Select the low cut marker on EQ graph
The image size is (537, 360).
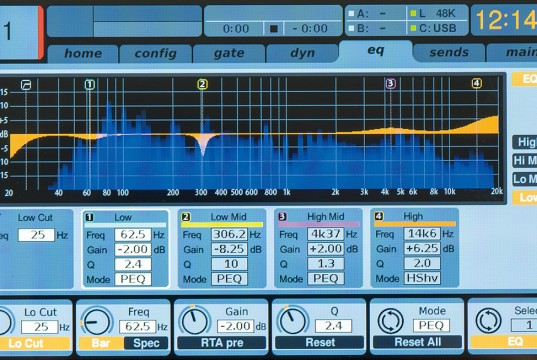point(26,85)
